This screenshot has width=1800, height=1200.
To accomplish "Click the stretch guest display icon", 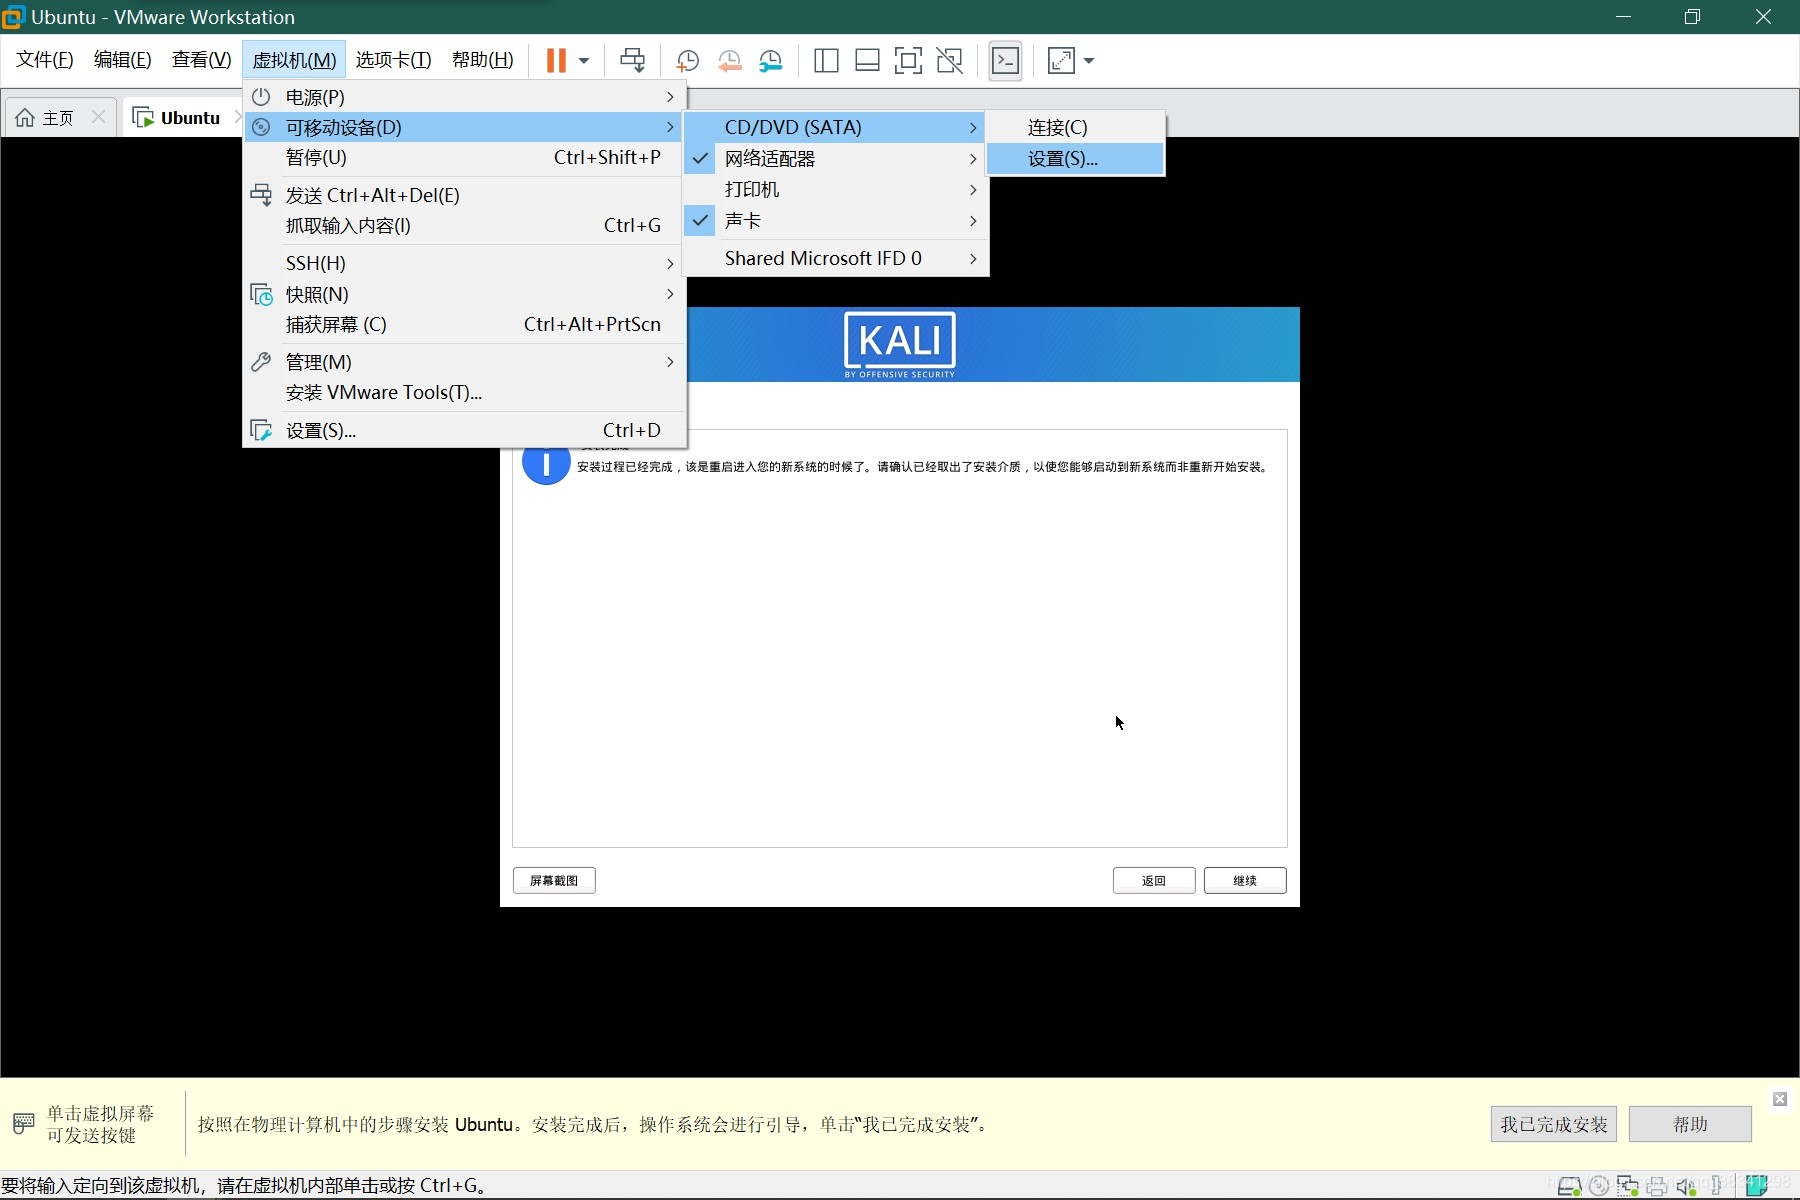I will click(1061, 61).
